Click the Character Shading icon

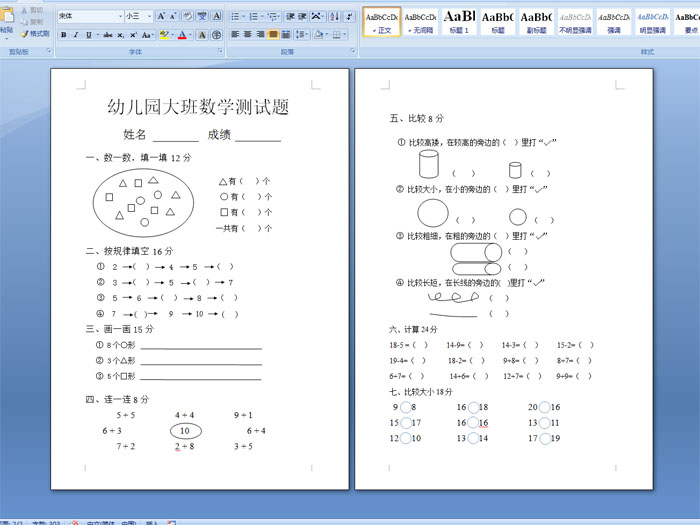pyautogui.click(x=202, y=34)
